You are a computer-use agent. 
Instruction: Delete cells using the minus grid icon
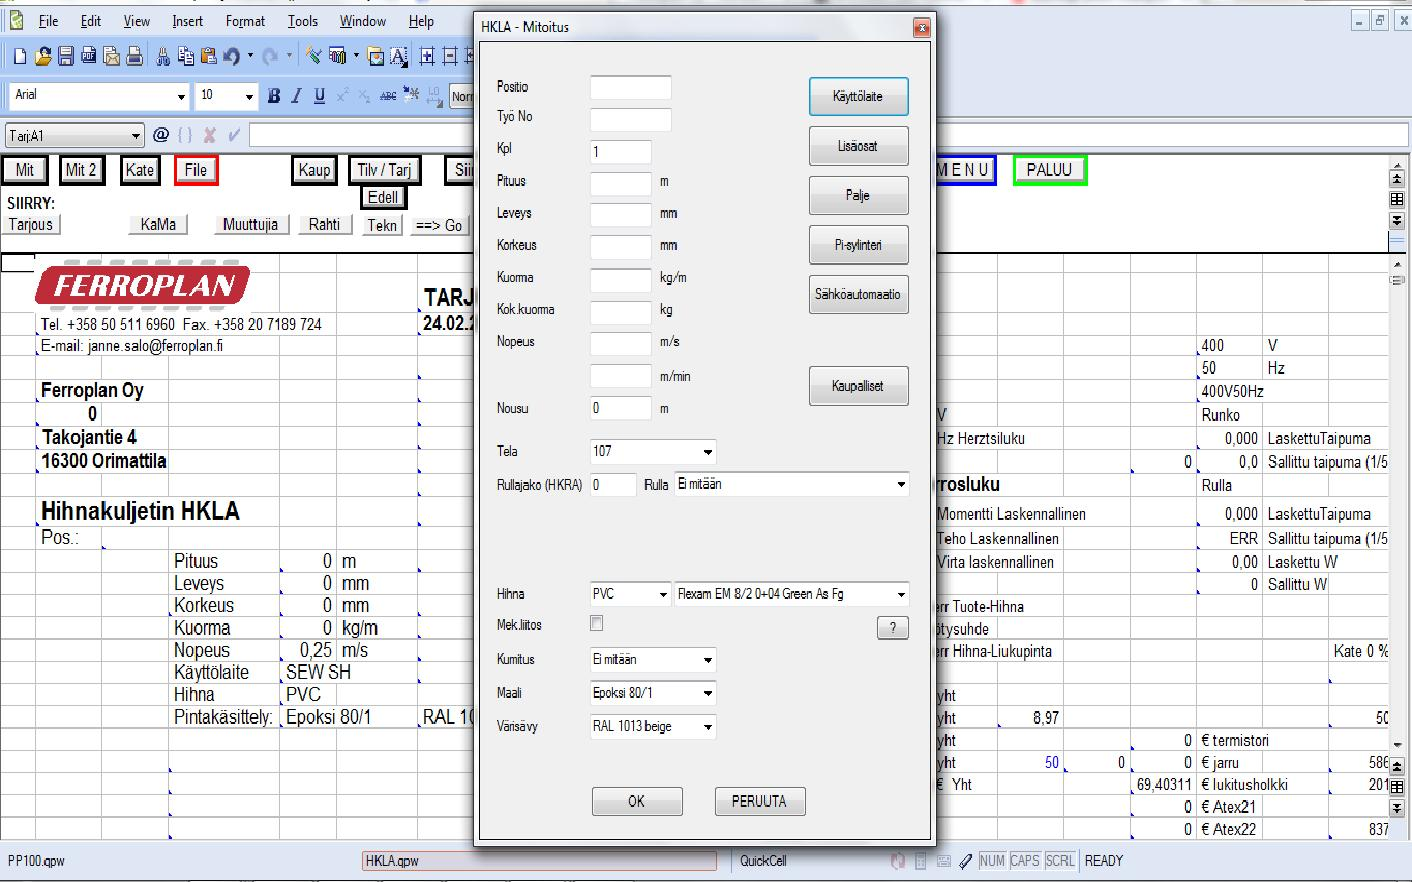(x=450, y=57)
